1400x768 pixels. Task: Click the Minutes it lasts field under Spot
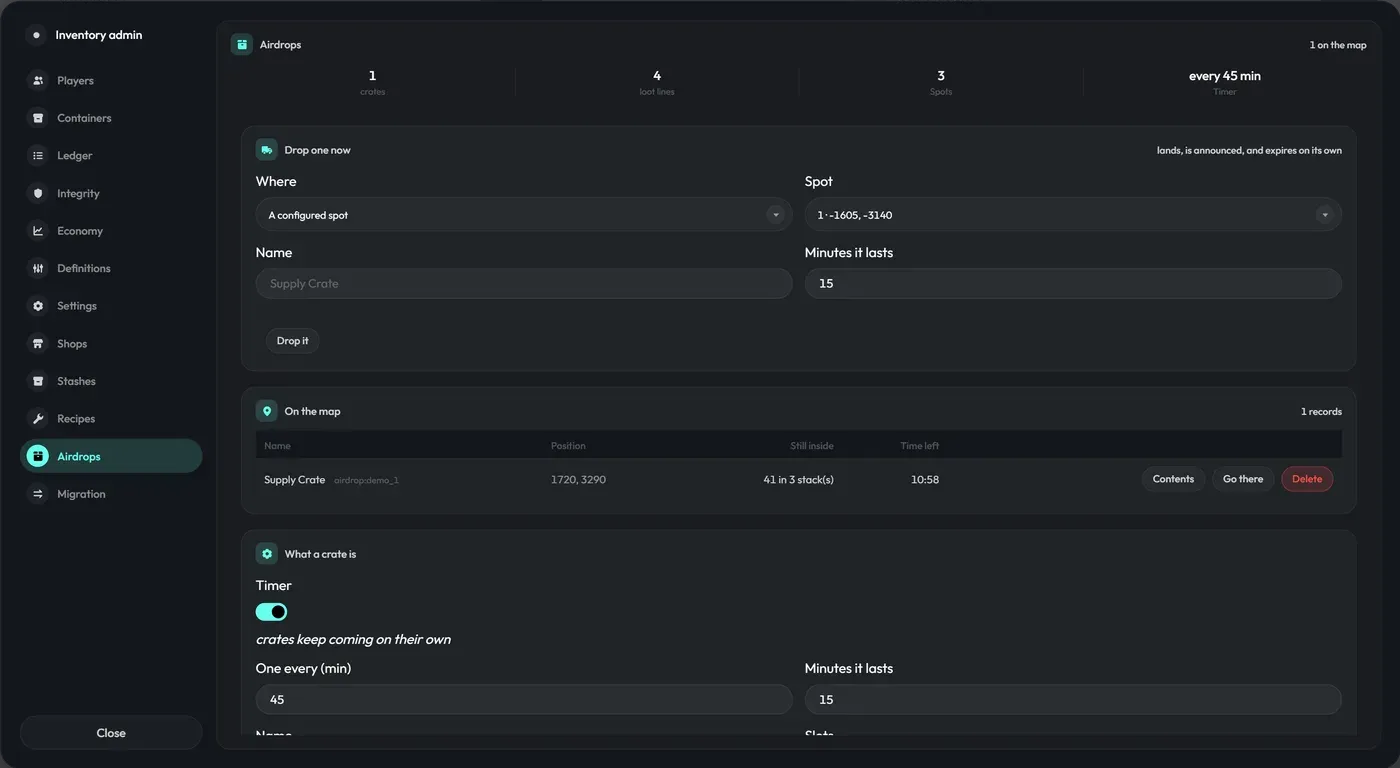1073,284
